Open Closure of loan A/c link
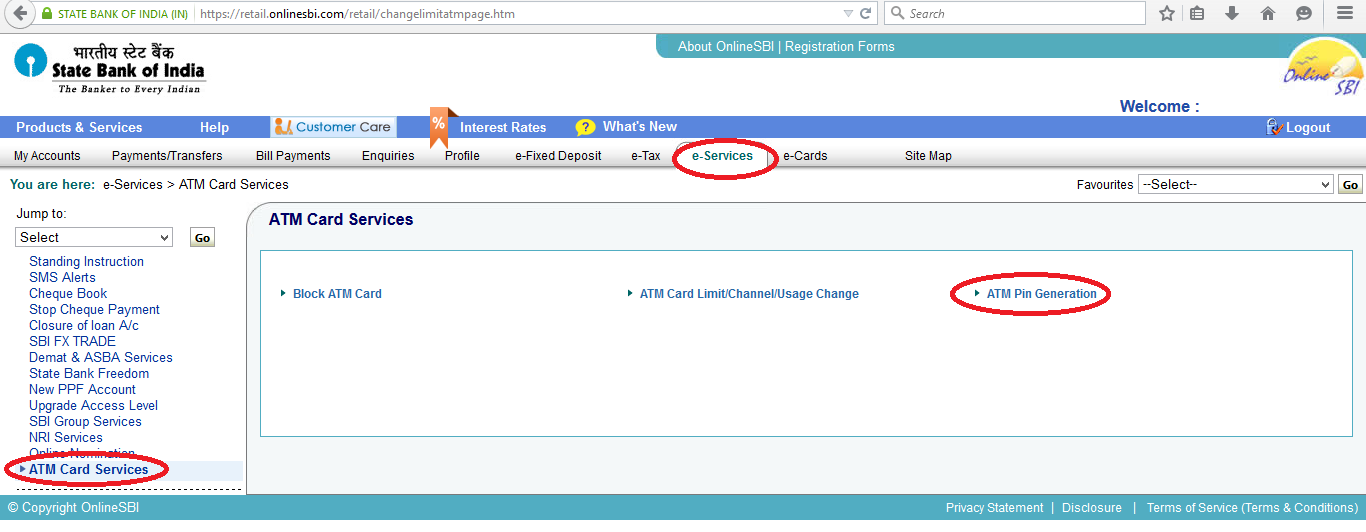Screen dimensions: 1366x532 (84, 326)
